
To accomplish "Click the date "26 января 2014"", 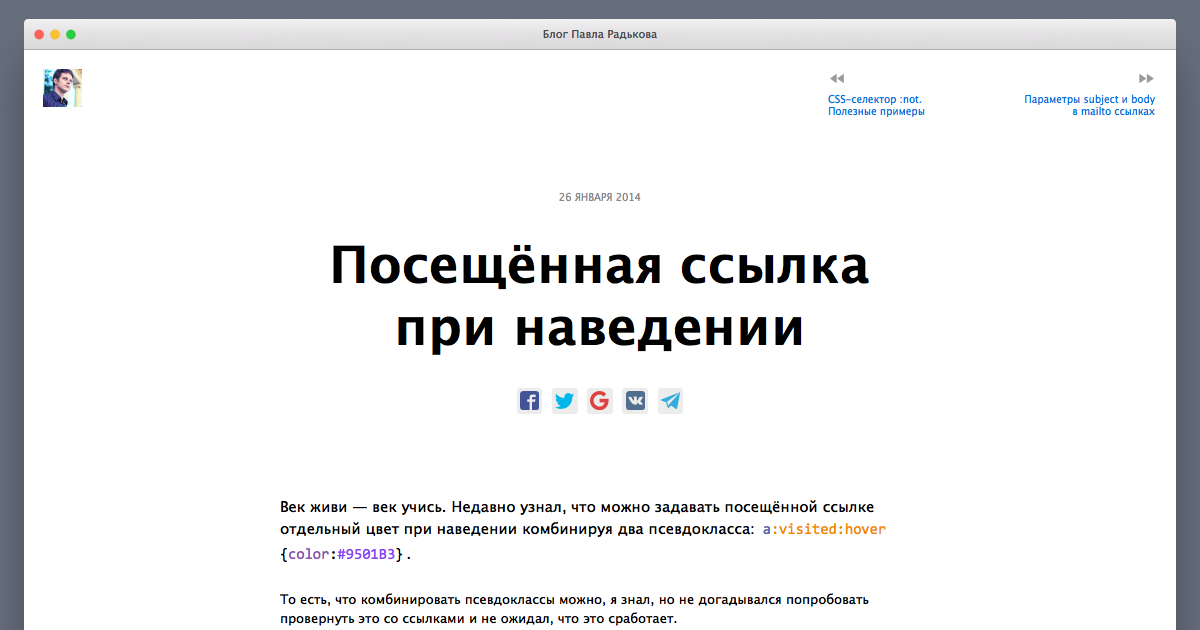I will pos(599,197).
